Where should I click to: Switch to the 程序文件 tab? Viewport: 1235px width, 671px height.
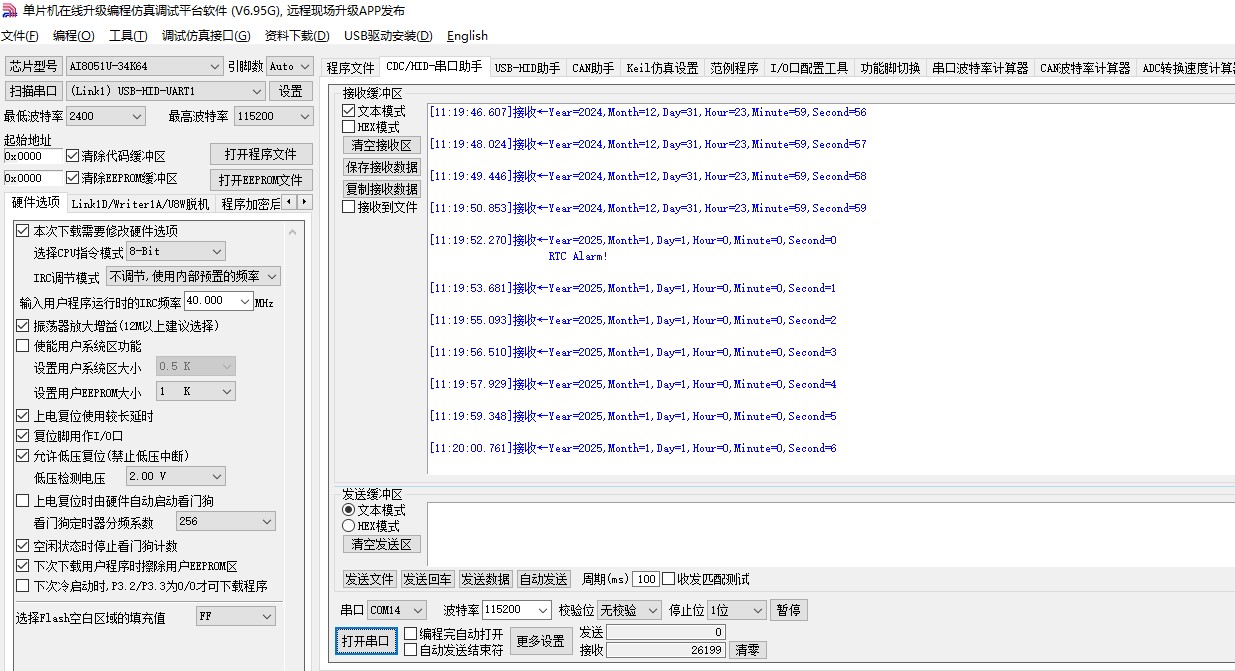point(350,68)
